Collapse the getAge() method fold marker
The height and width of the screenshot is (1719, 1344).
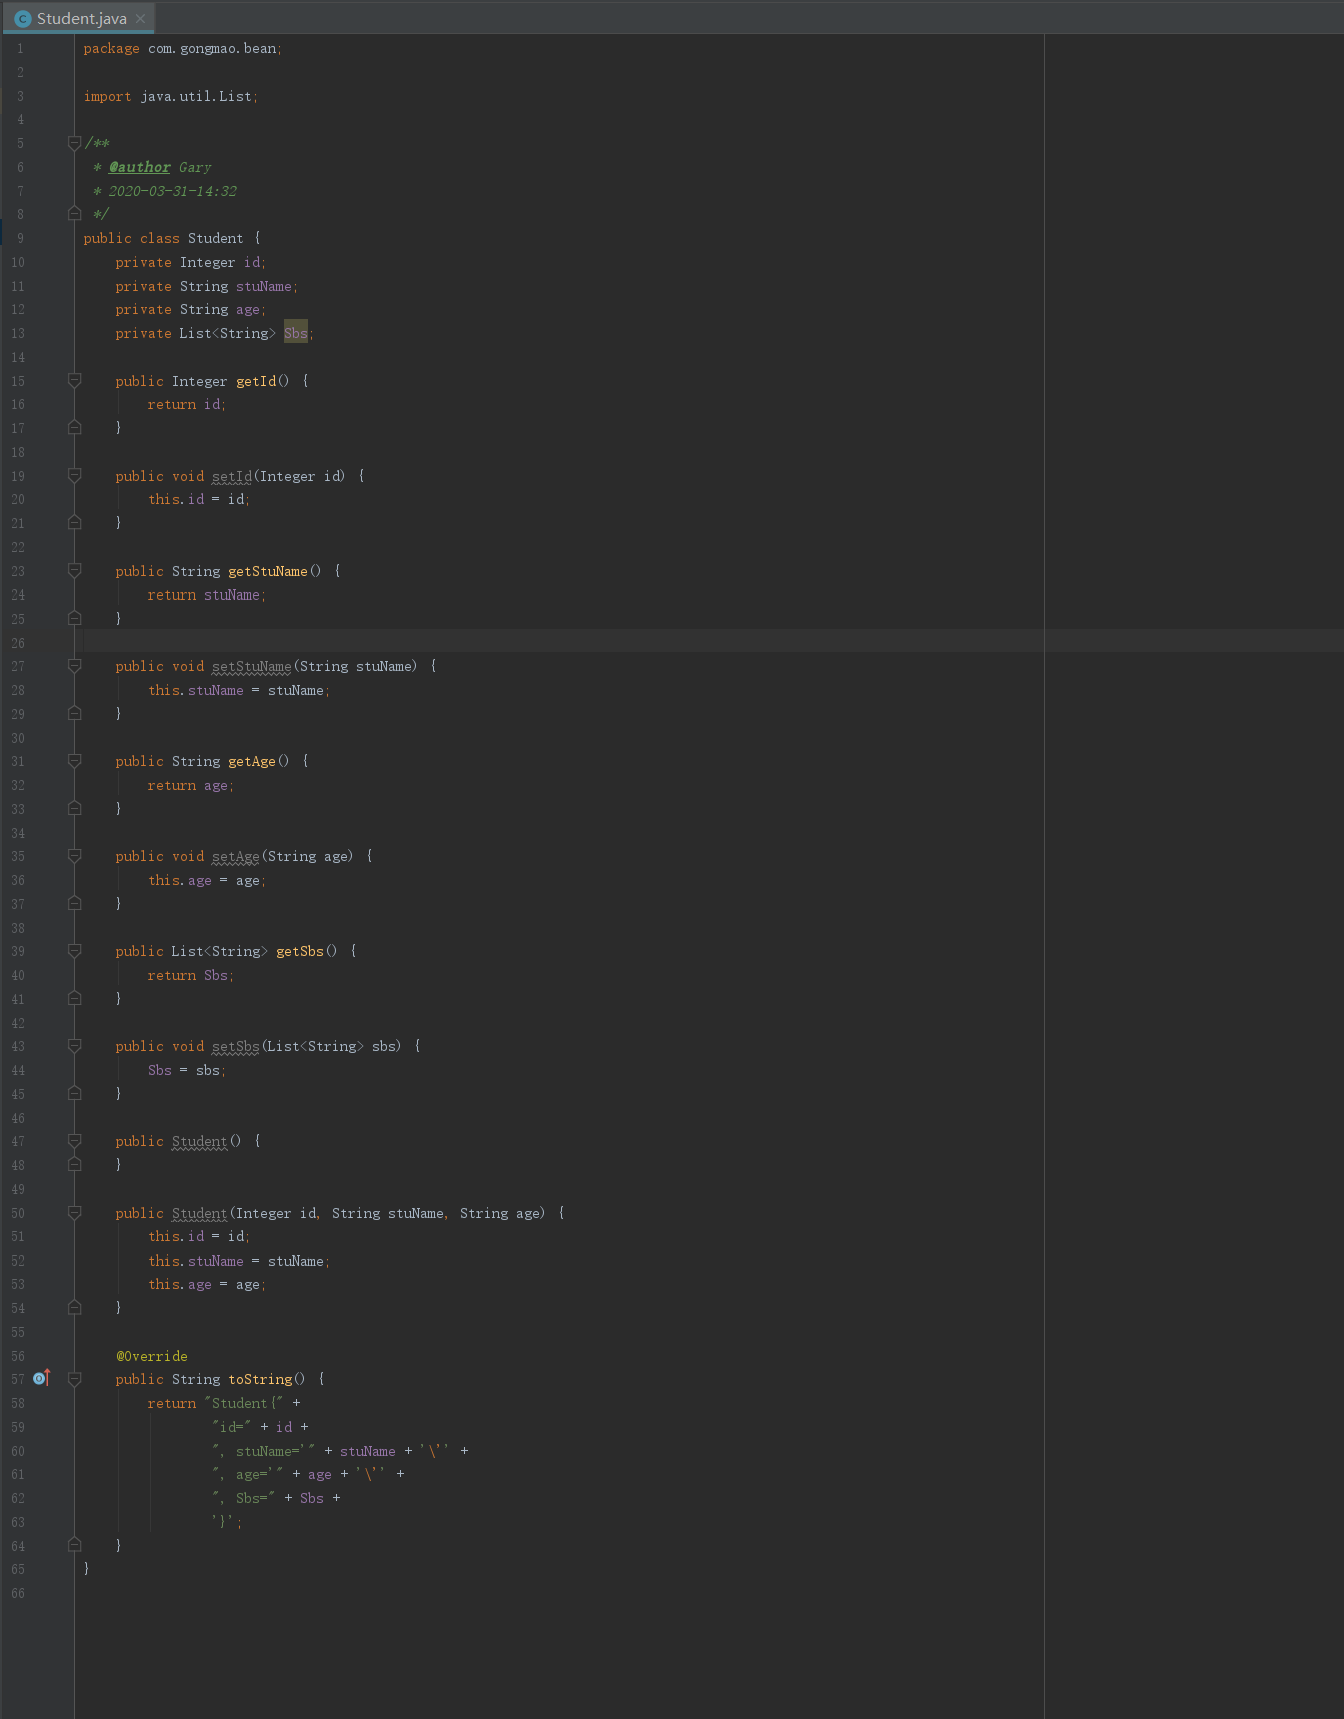[74, 761]
